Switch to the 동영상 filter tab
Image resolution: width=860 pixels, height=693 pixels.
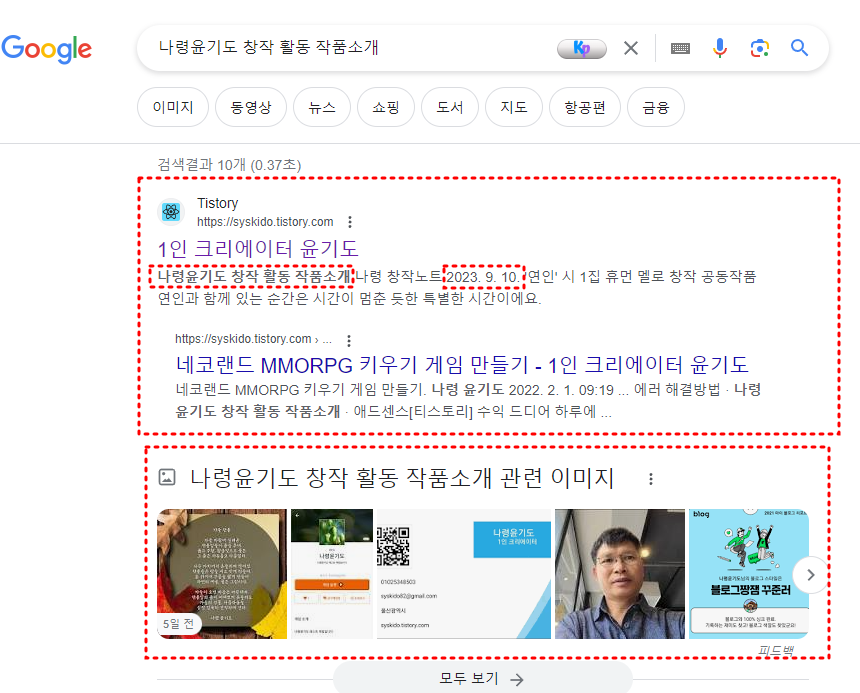point(251,107)
